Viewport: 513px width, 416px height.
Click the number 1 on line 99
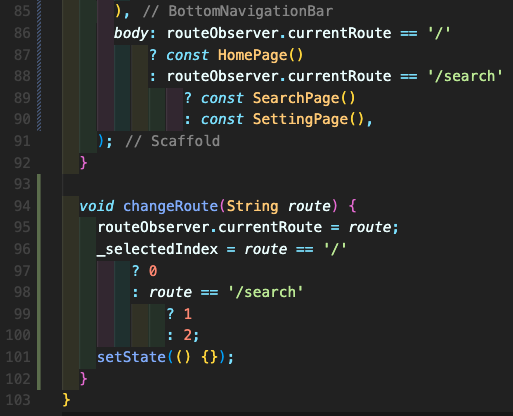(x=188, y=314)
